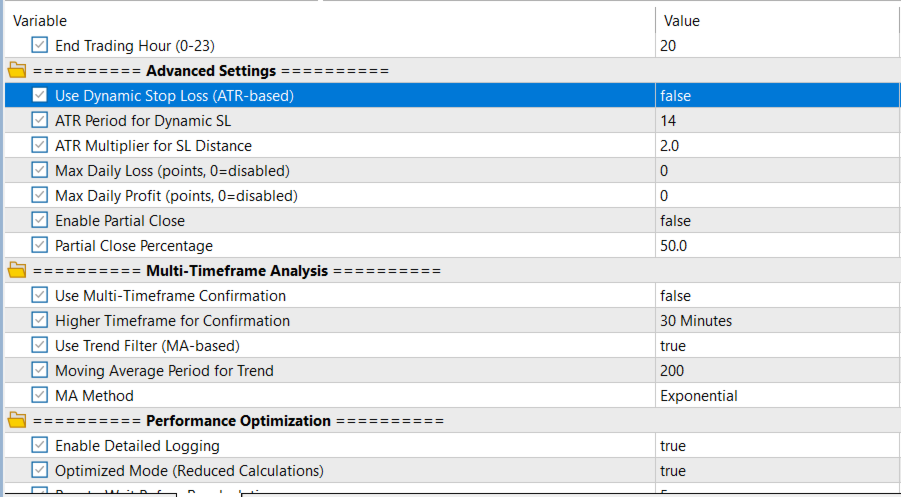This screenshot has height=497, width=901.
Task: Select the Advanced Settings group row
Action: 211,71
